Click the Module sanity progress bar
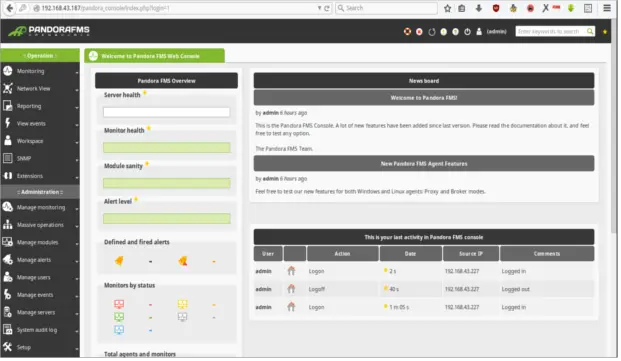Screen dimensions: 621x361 tap(167, 183)
